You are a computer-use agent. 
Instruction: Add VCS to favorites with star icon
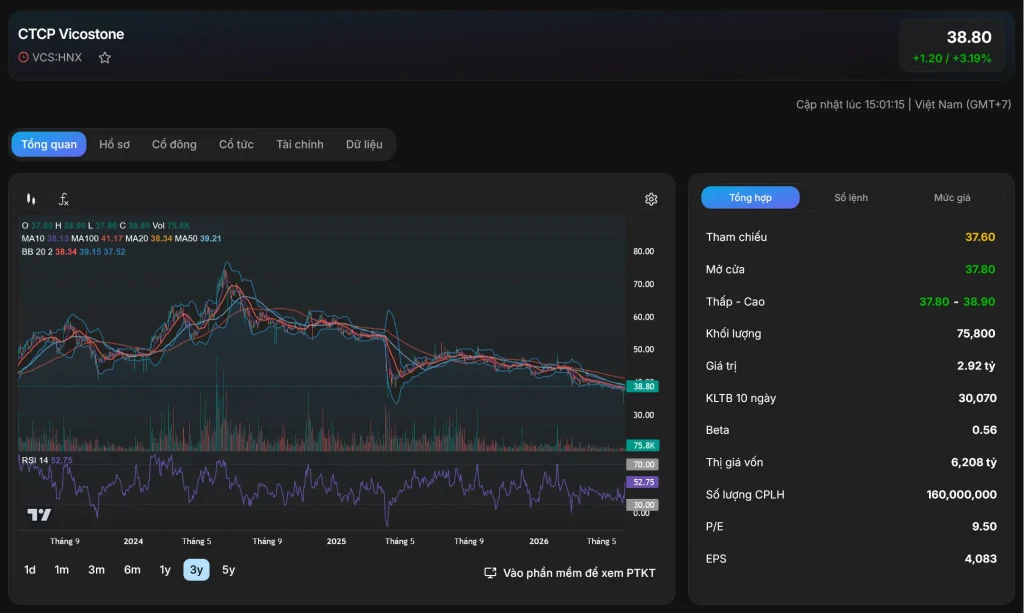tap(104, 57)
